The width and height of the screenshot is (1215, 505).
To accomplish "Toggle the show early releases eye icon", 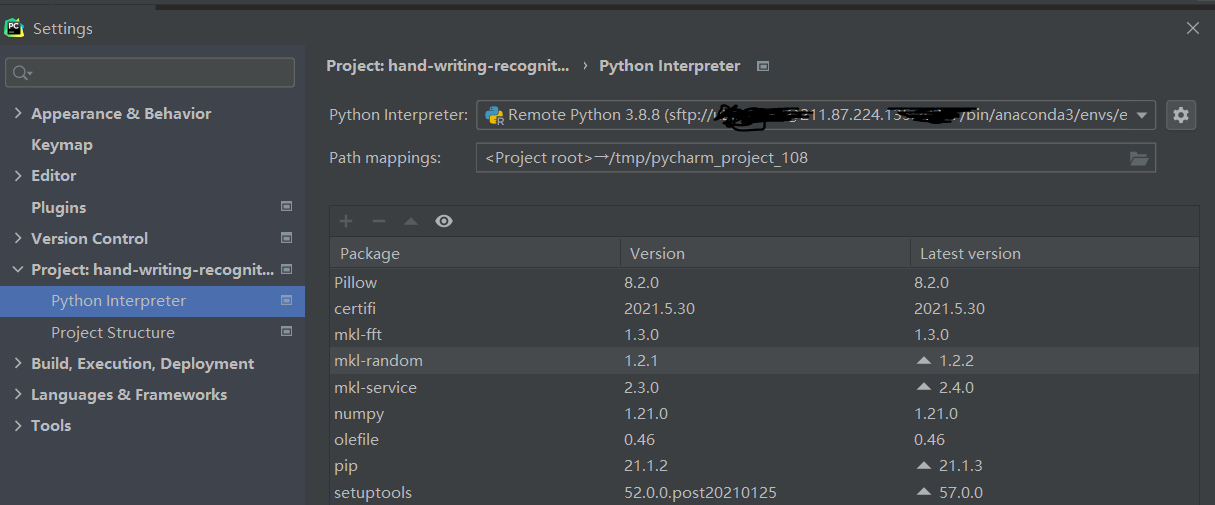I will [x=444, y=221].
